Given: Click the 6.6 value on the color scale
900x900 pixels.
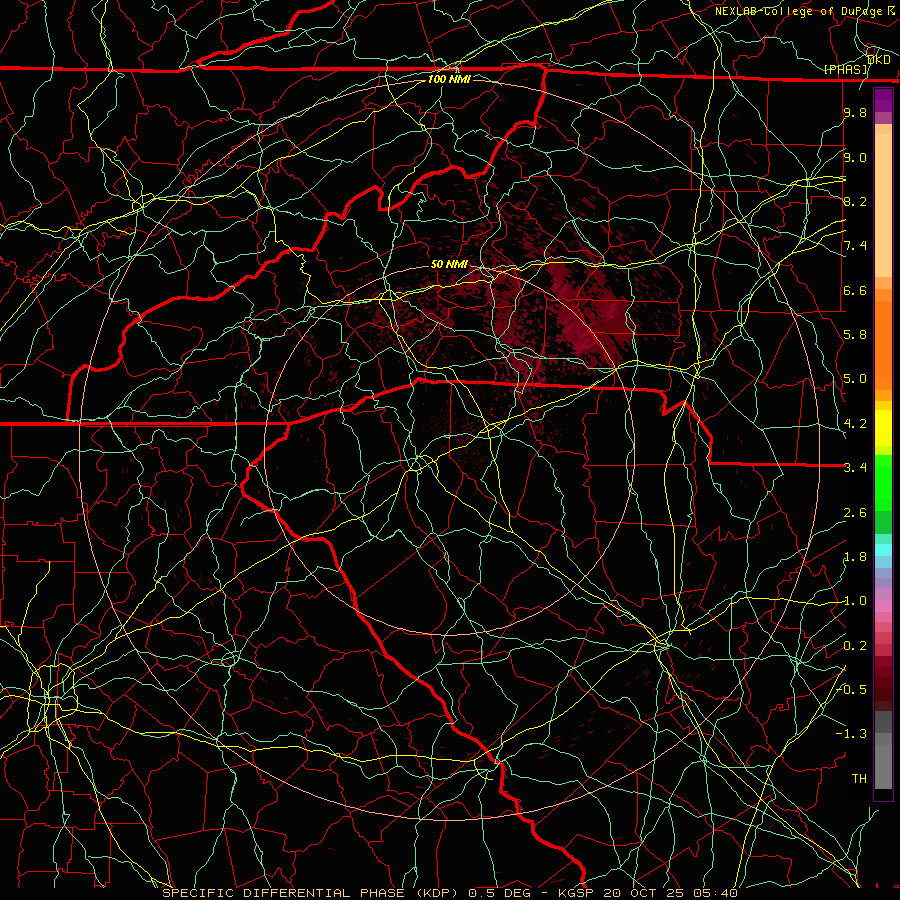Looking at the screenshot, I should click(855, 290).
